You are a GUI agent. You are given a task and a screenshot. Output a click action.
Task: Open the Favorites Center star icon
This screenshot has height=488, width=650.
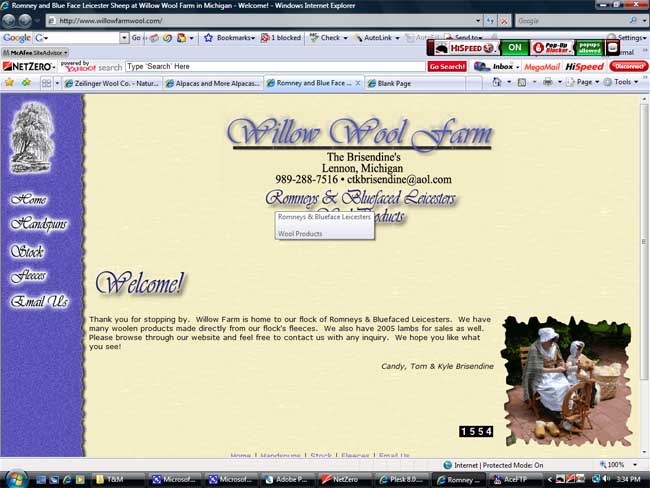coord(9,83)
